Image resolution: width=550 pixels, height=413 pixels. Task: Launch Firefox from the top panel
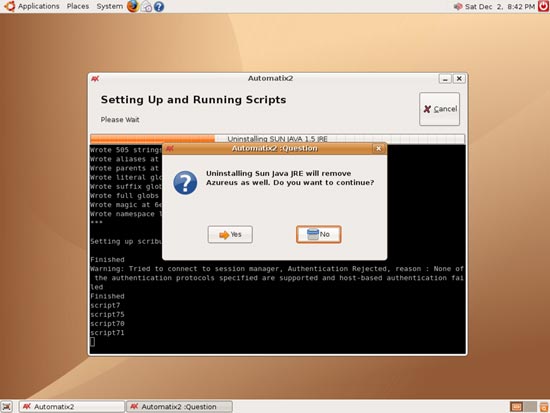coord(133,6)
